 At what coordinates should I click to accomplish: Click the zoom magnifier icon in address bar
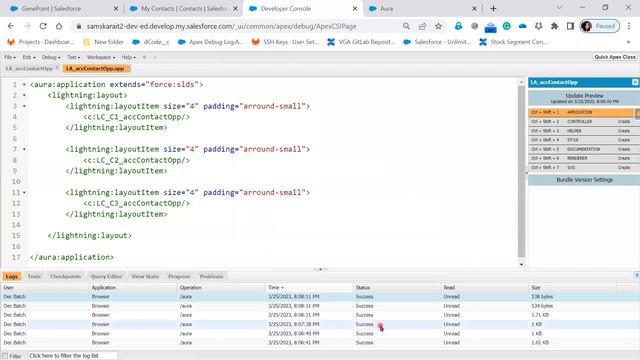tap(406, 26)
